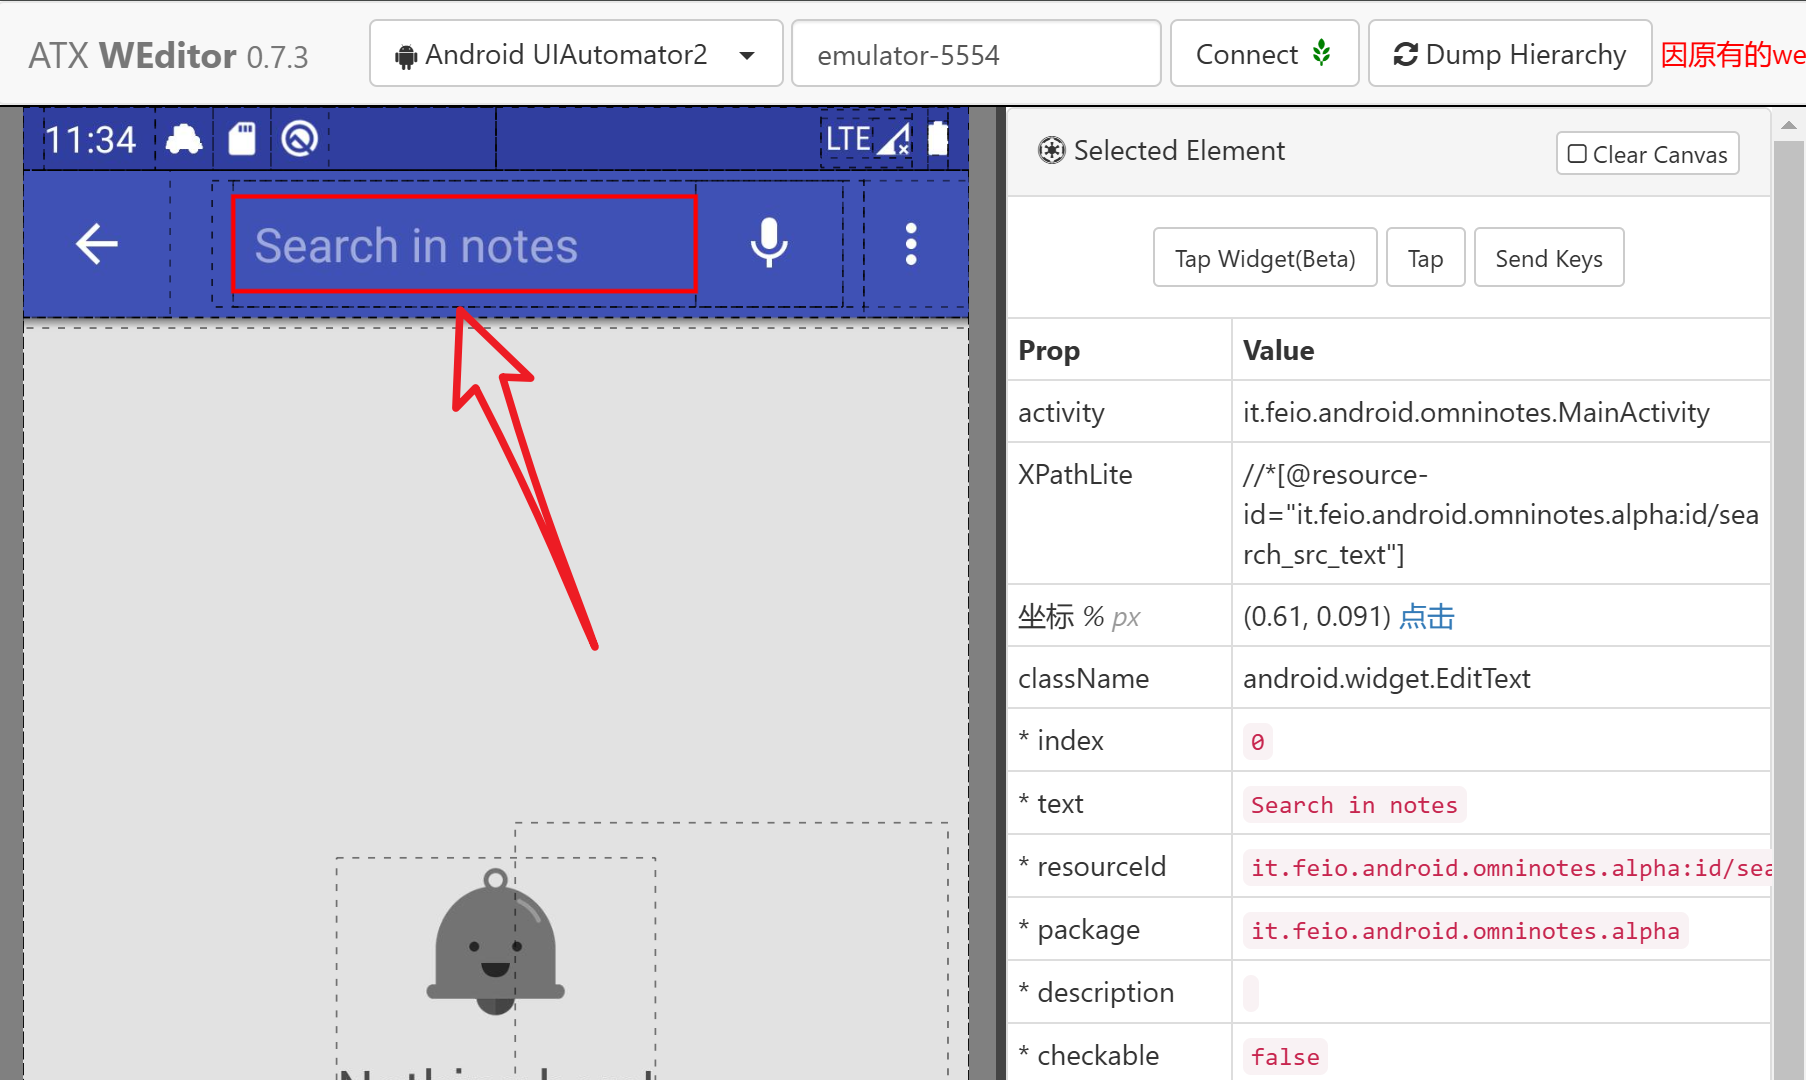Open the Android UIAutomator2 platform dropdown
This screenshot has height=1080, width=1806.
pyautogui.click(x=576, y=54)
